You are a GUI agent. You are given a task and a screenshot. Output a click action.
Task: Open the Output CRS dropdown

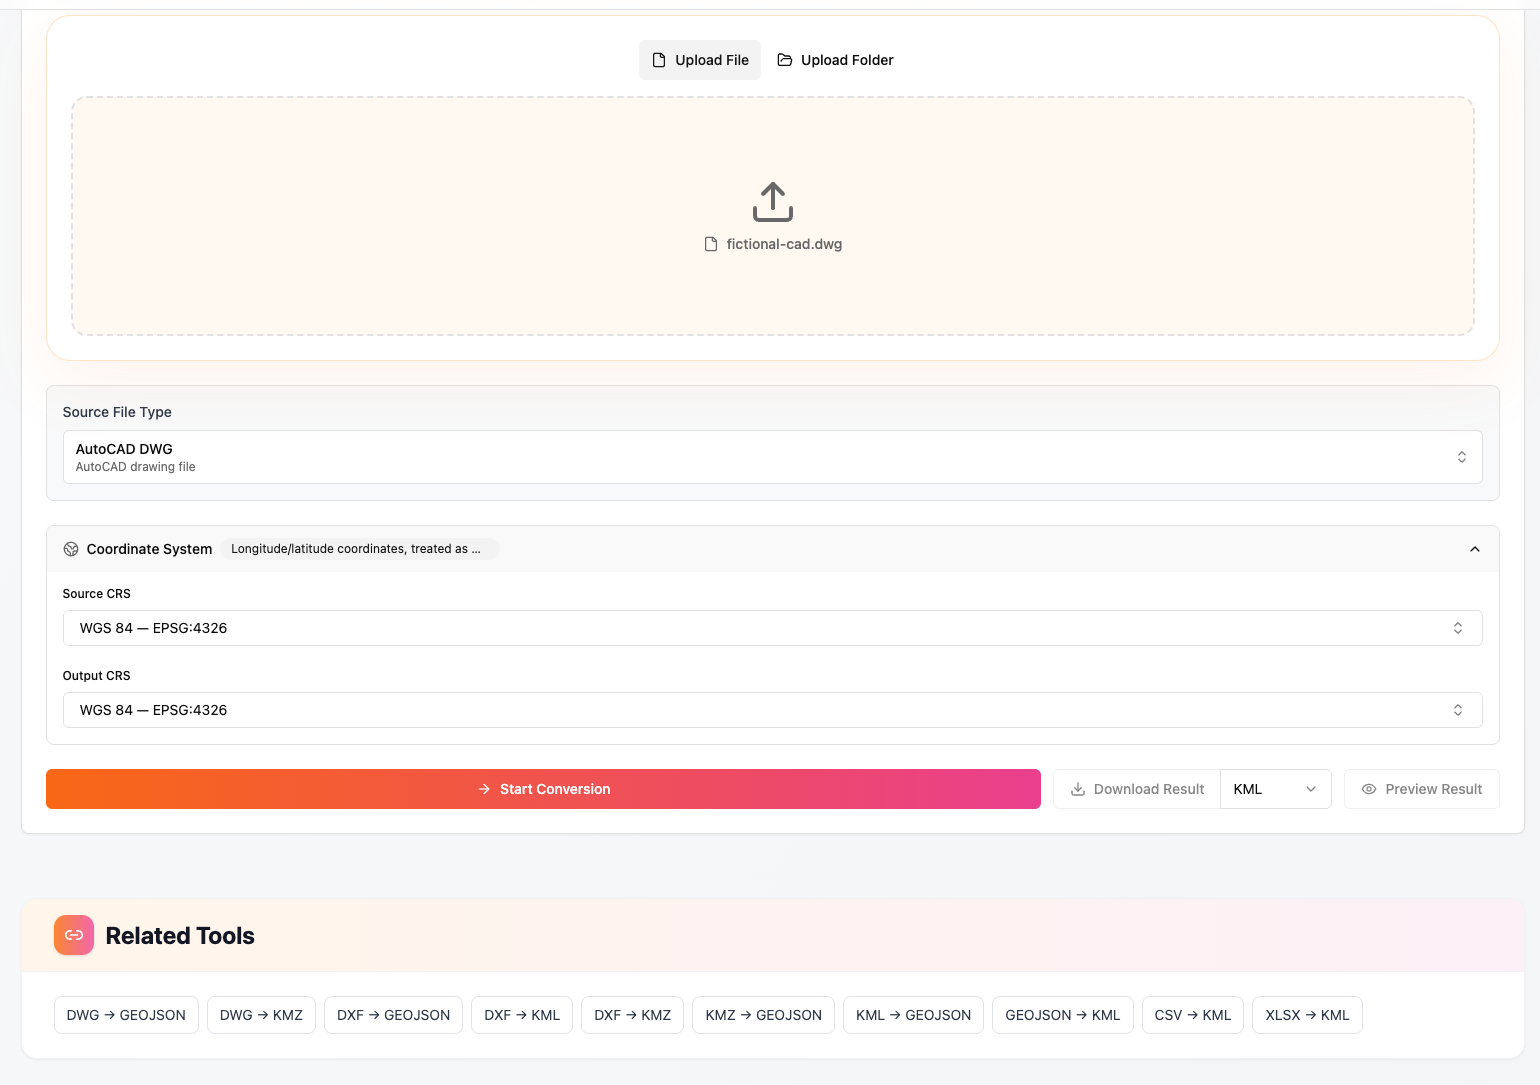point(772,710)
